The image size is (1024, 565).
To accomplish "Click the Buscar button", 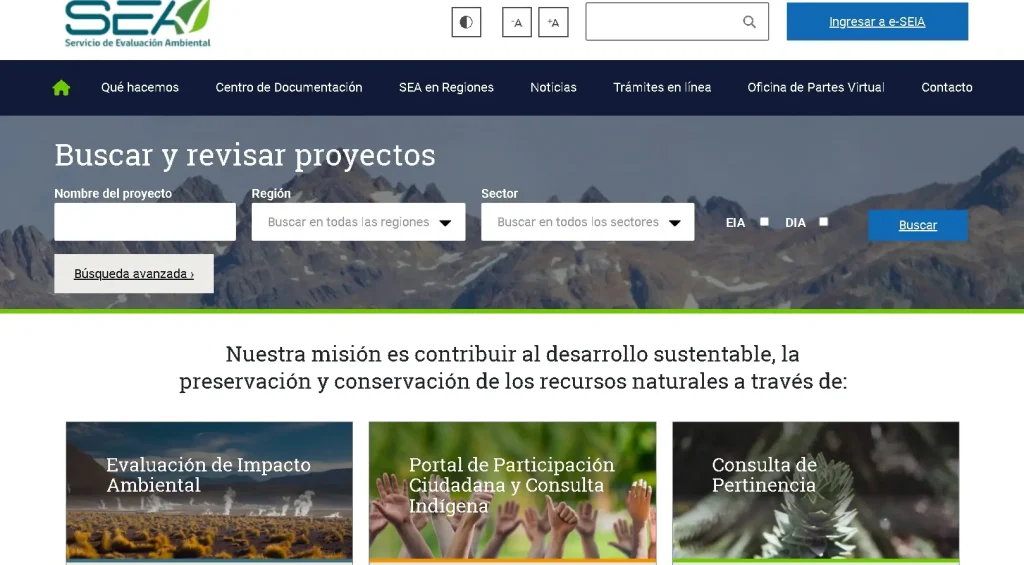I will tap(918, 225).
